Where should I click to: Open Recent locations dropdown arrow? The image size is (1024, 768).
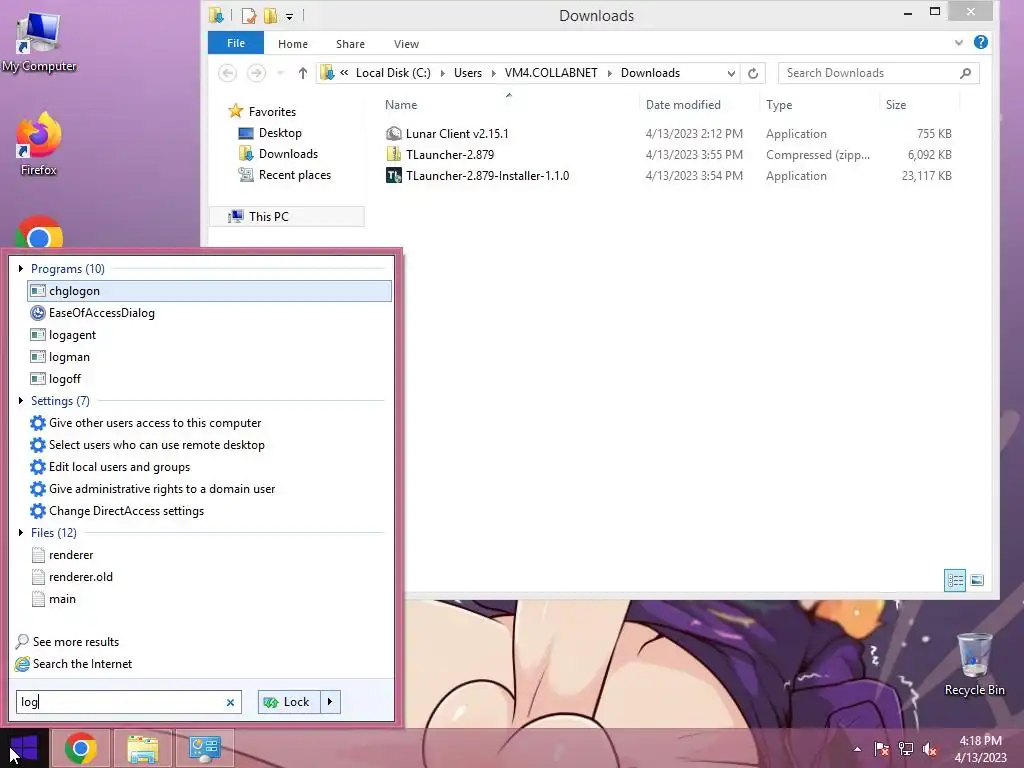click(280, 73)
